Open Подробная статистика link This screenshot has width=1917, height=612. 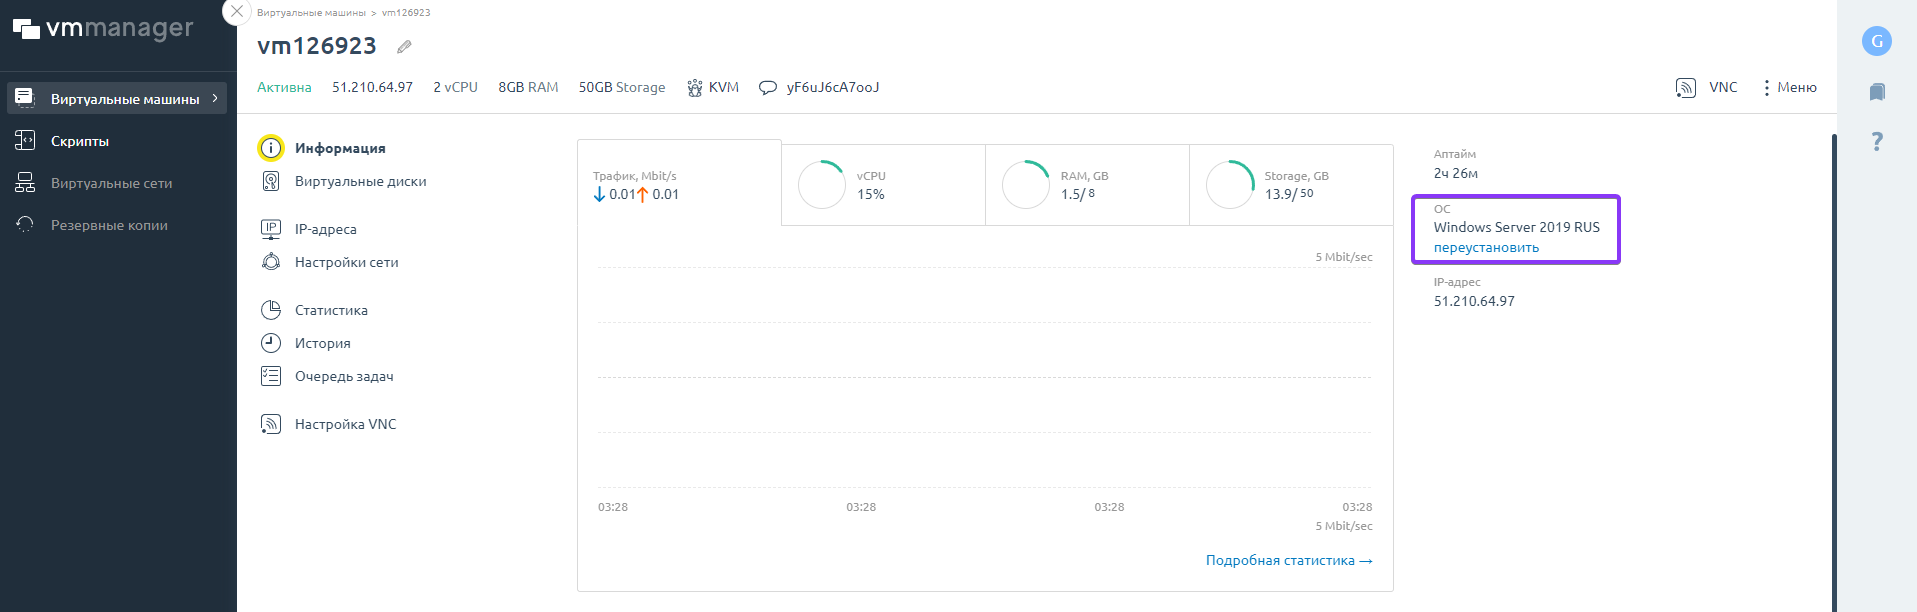(x=1288, y=561)
